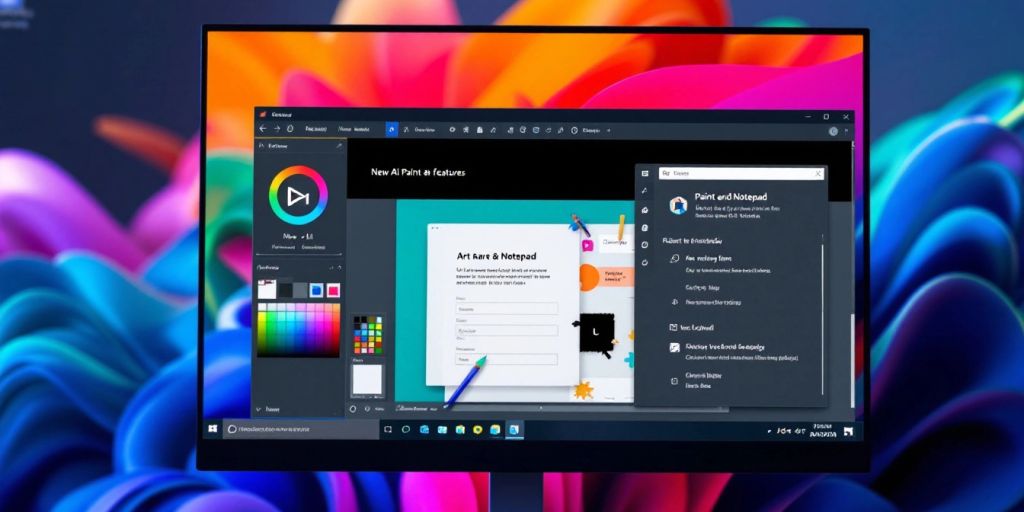Click the pen icon in the side panel strip
The height and width of the screenshot is (512, 1024).
click(645, 190)
